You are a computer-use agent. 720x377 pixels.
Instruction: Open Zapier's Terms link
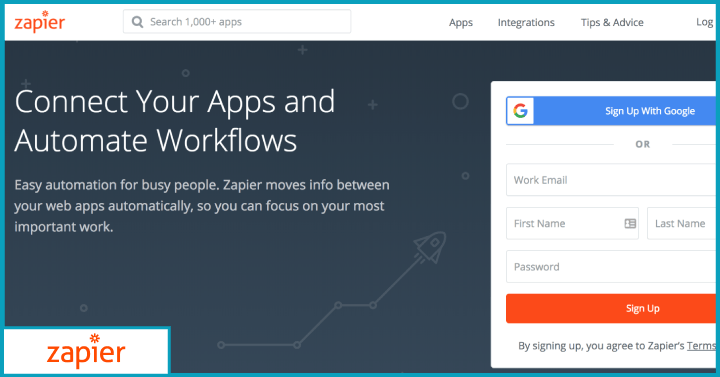tap(701, 346)
